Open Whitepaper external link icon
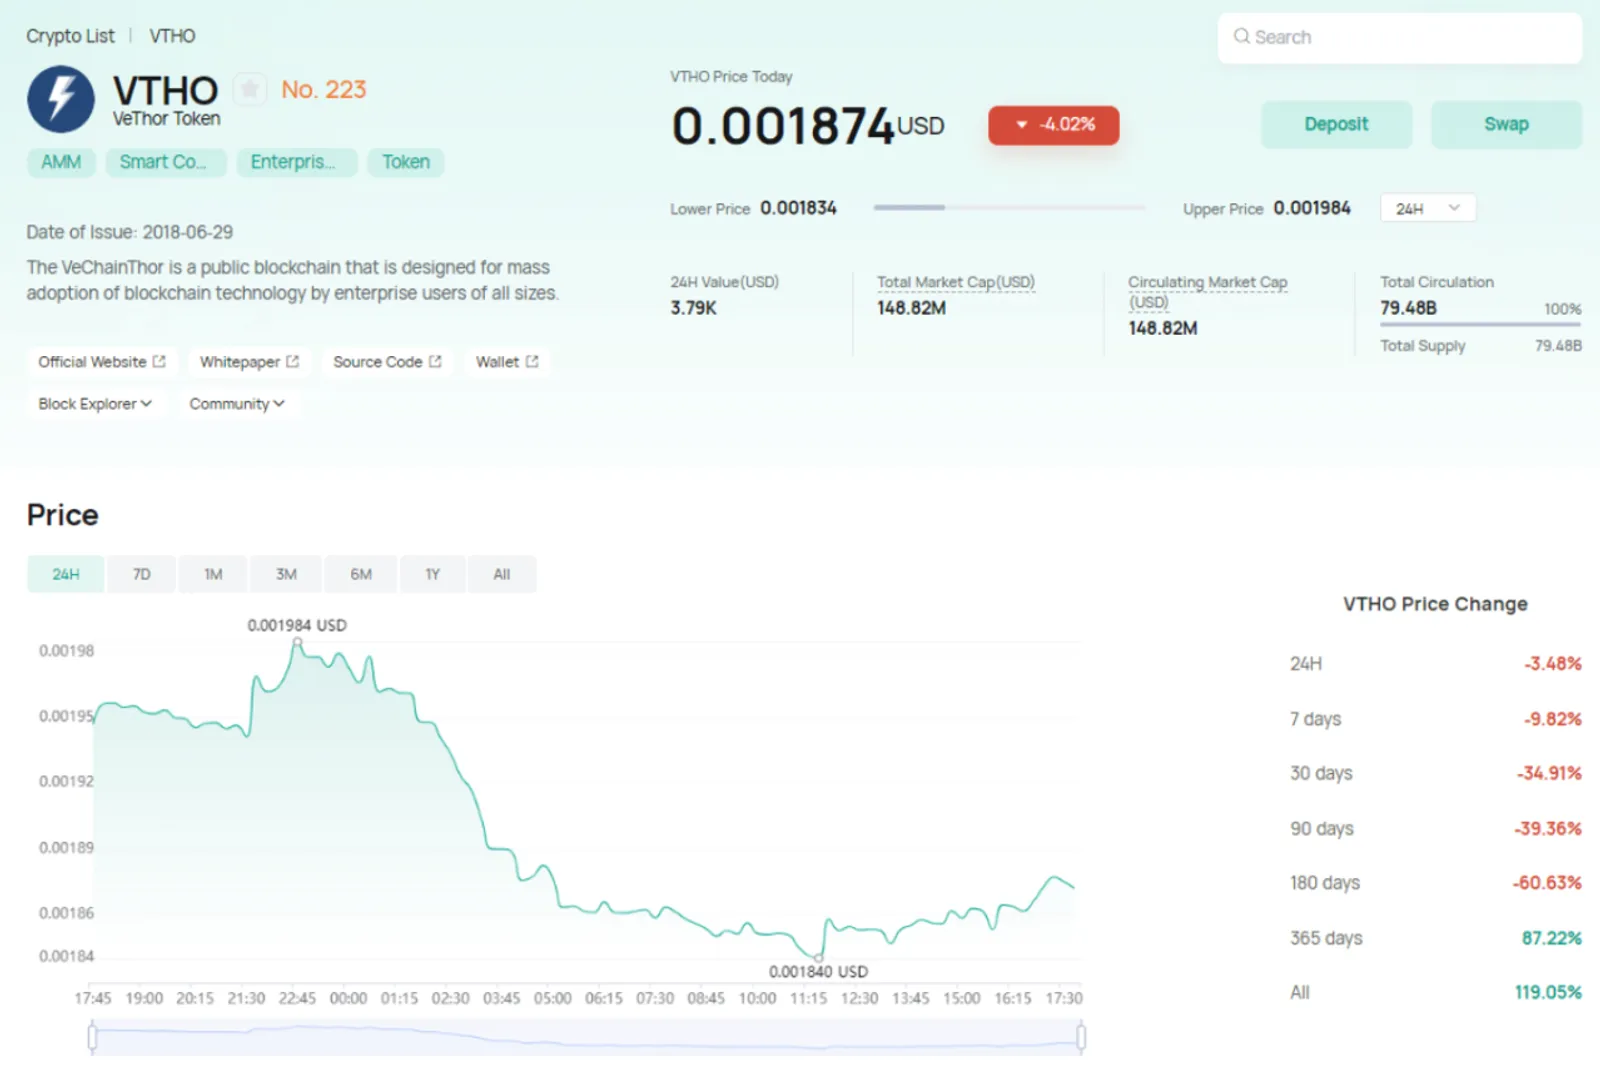Screen dimensions: 1600x1068 (293, 362)
